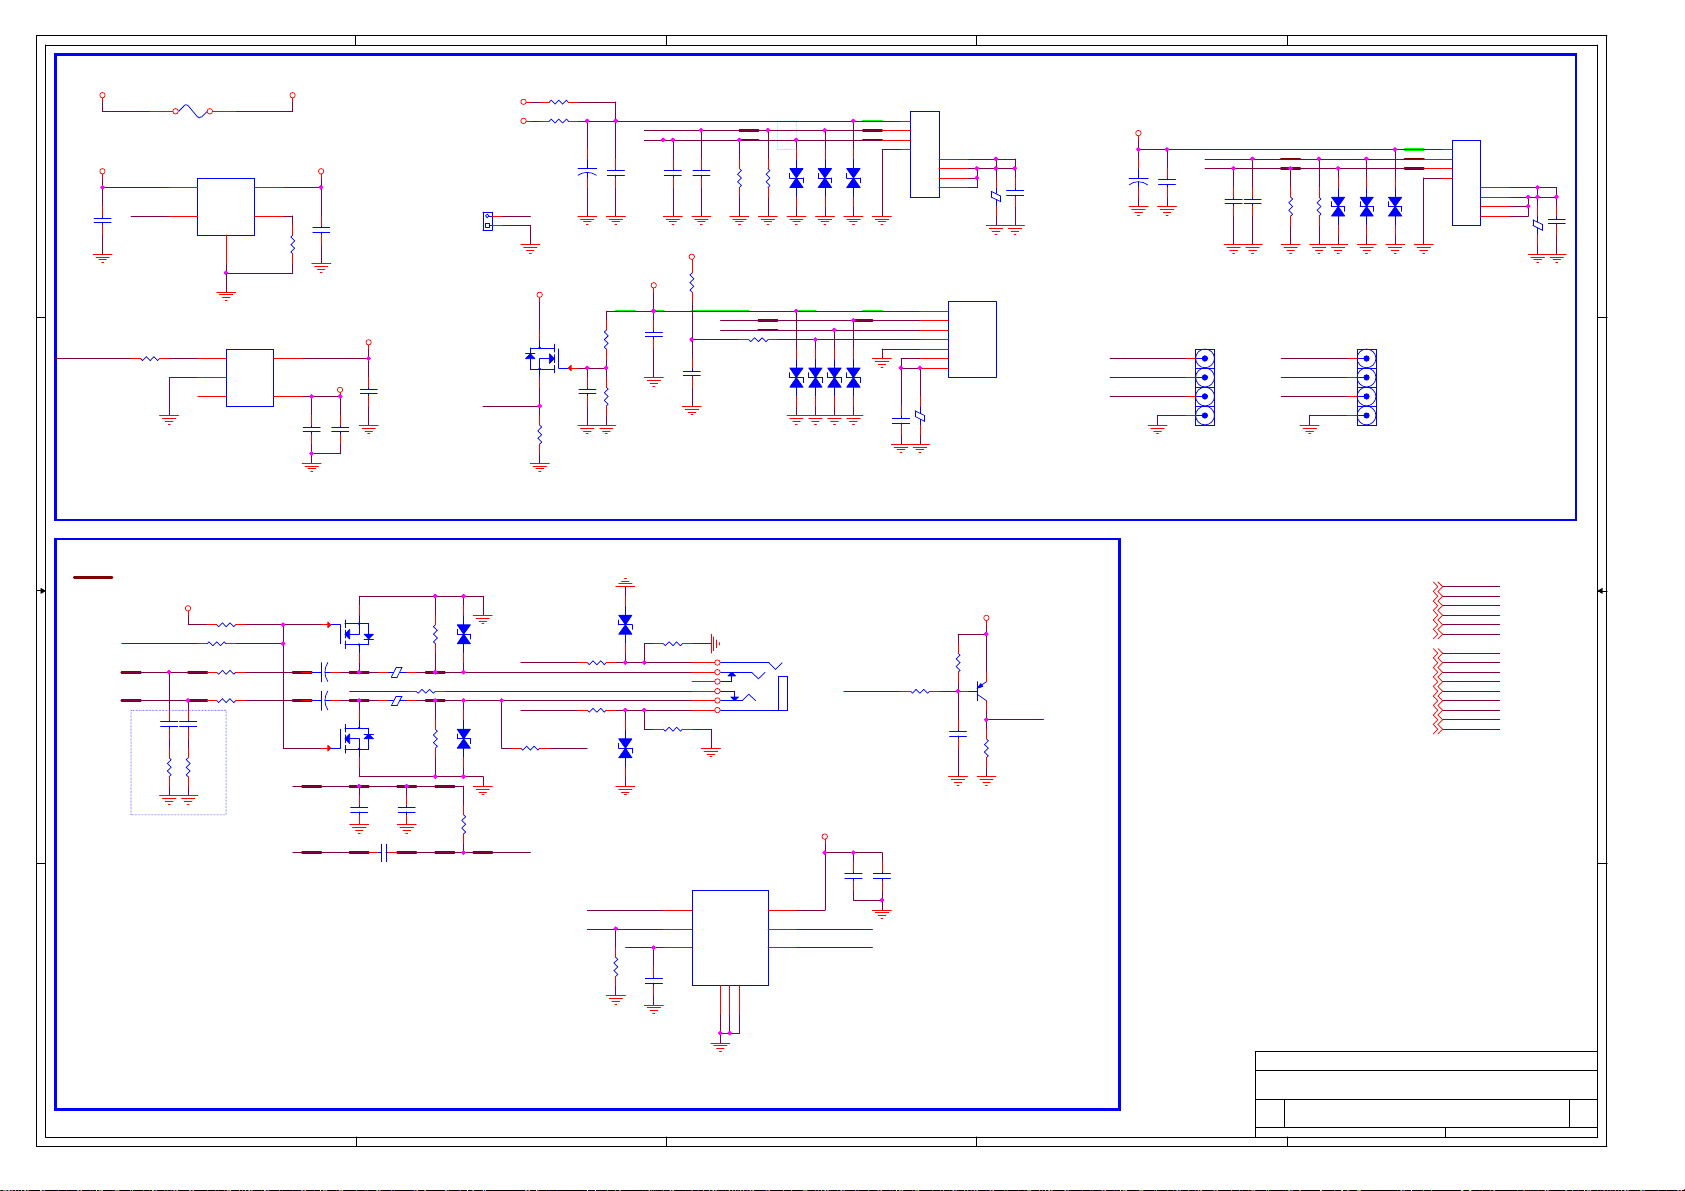
Task: Select the pull-down resistor under the upper-frame MOSFET
Action: click(x=540, y=435)
